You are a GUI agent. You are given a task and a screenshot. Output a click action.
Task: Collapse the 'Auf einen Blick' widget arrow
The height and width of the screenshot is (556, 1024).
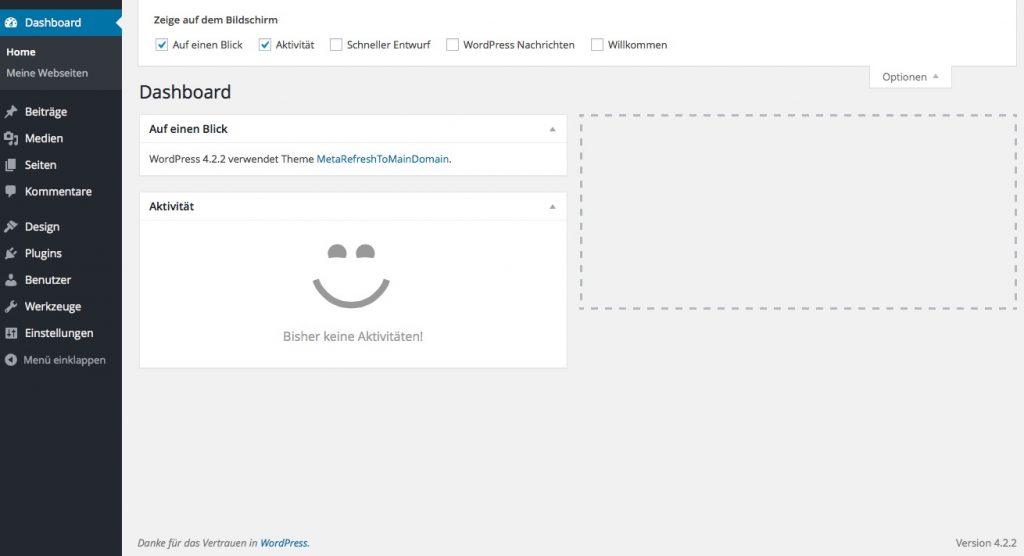(x=552, y=129)
